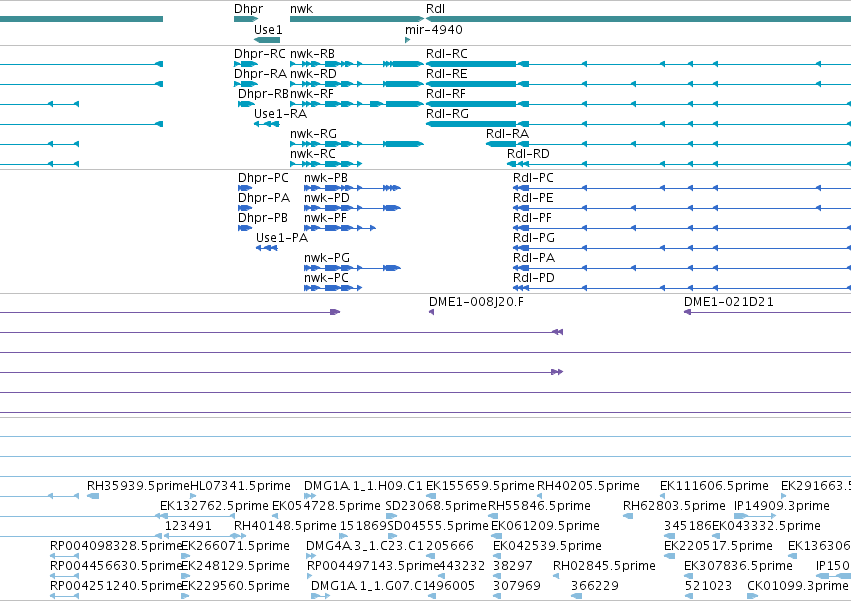Pick the Rdl-RF transcript label
This screenshot has height=601, width=851.
coord(446,94)
